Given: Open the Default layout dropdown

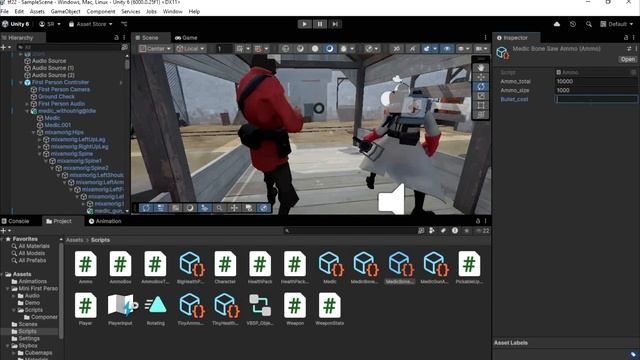Looking at the screenshot, I should click(616, 24).
